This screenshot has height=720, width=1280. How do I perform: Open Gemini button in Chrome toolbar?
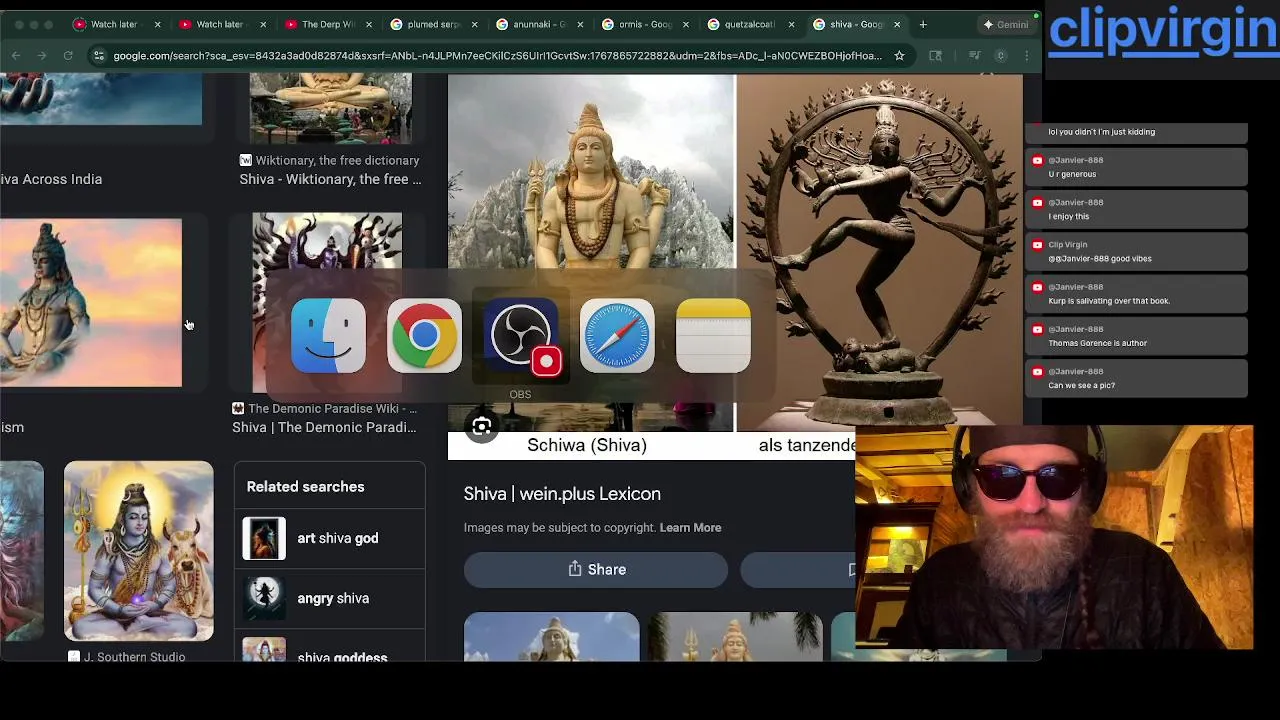1005,24
